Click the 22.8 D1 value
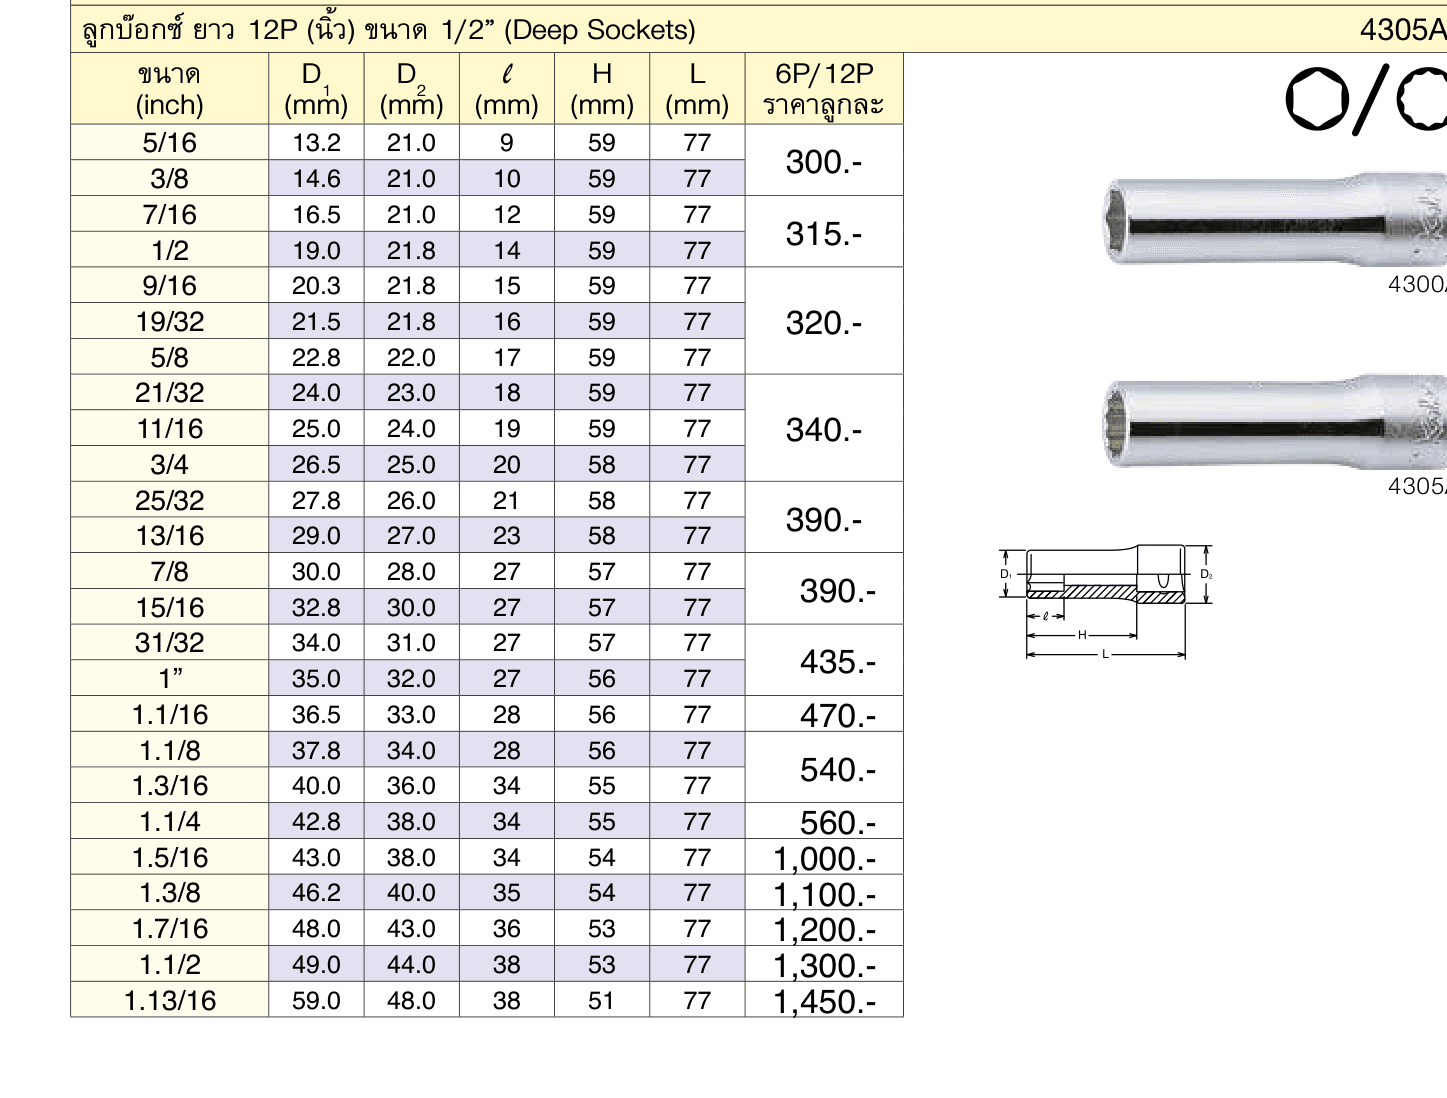Image resolution: width=1447 pixels, height=1098 pixels. tap(316, 357)
